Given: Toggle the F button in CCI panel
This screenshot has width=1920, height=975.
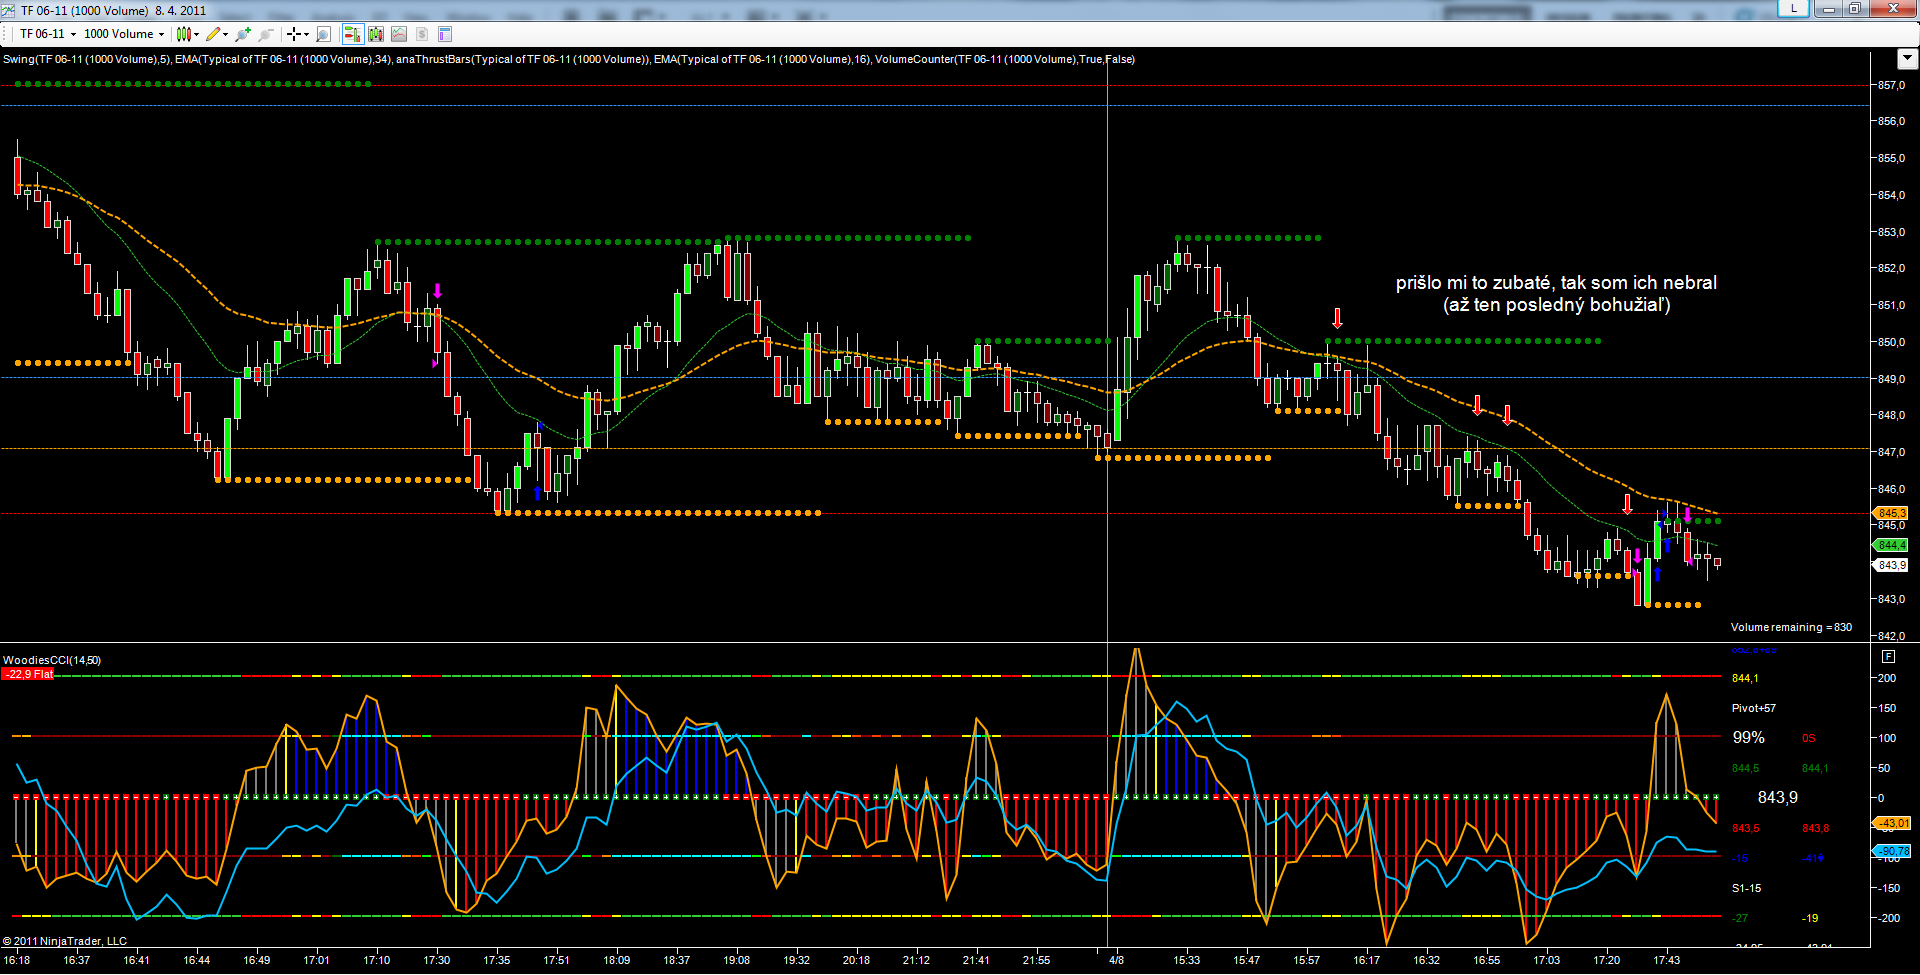Looking at the screenshot, I should pyautogui.click(x=1888, y=657).
